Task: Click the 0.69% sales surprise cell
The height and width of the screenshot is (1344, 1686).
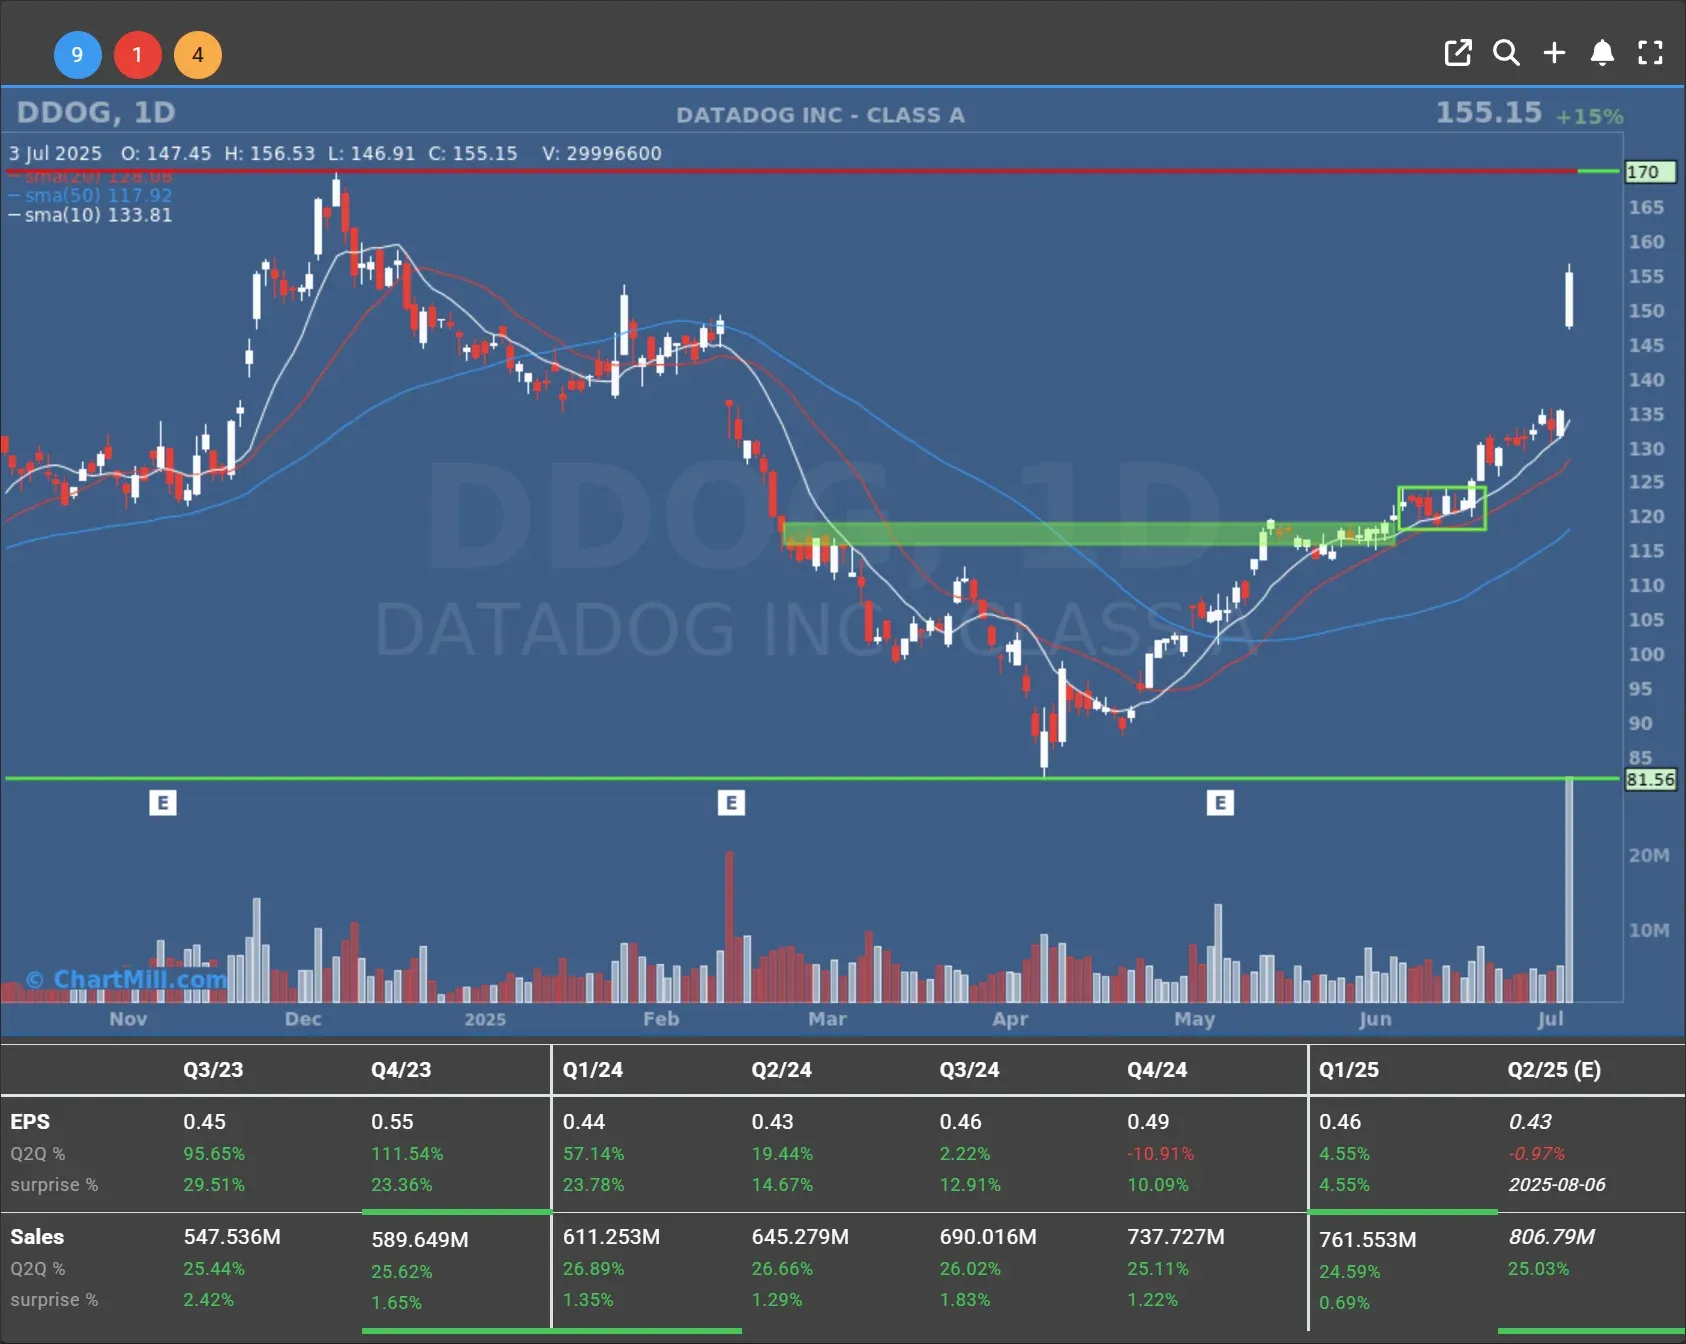Action: coord(1344,1303)
